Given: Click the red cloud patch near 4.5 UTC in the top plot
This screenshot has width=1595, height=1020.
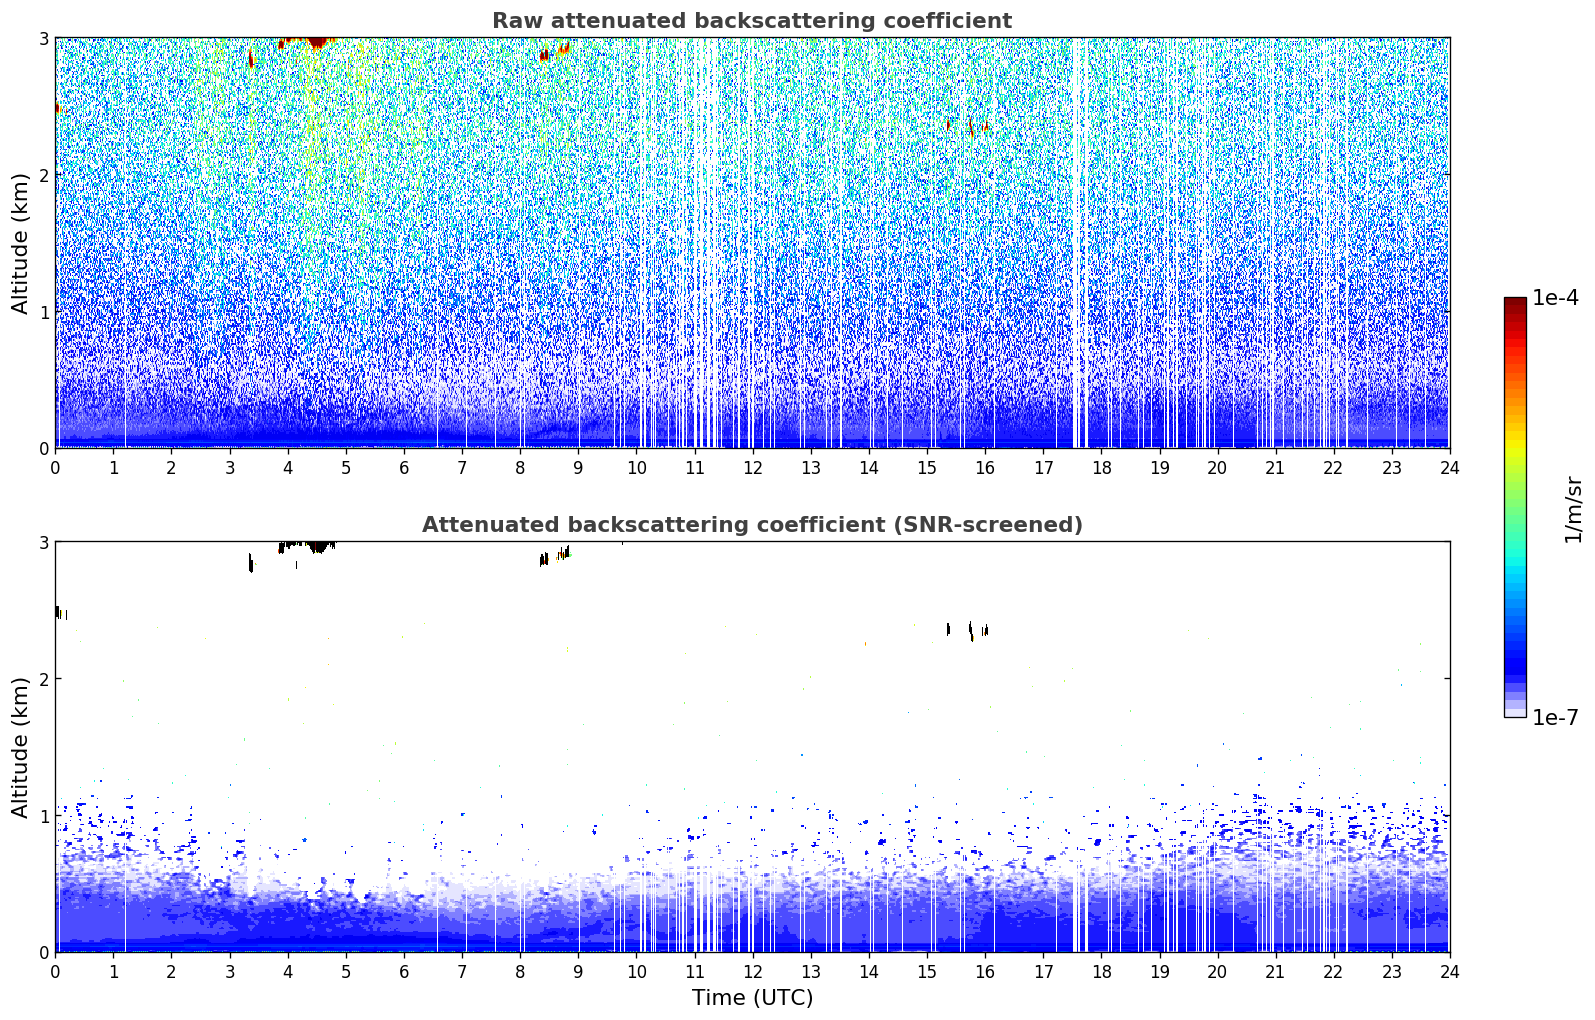Looking at the screenshot, I should 317,42.
